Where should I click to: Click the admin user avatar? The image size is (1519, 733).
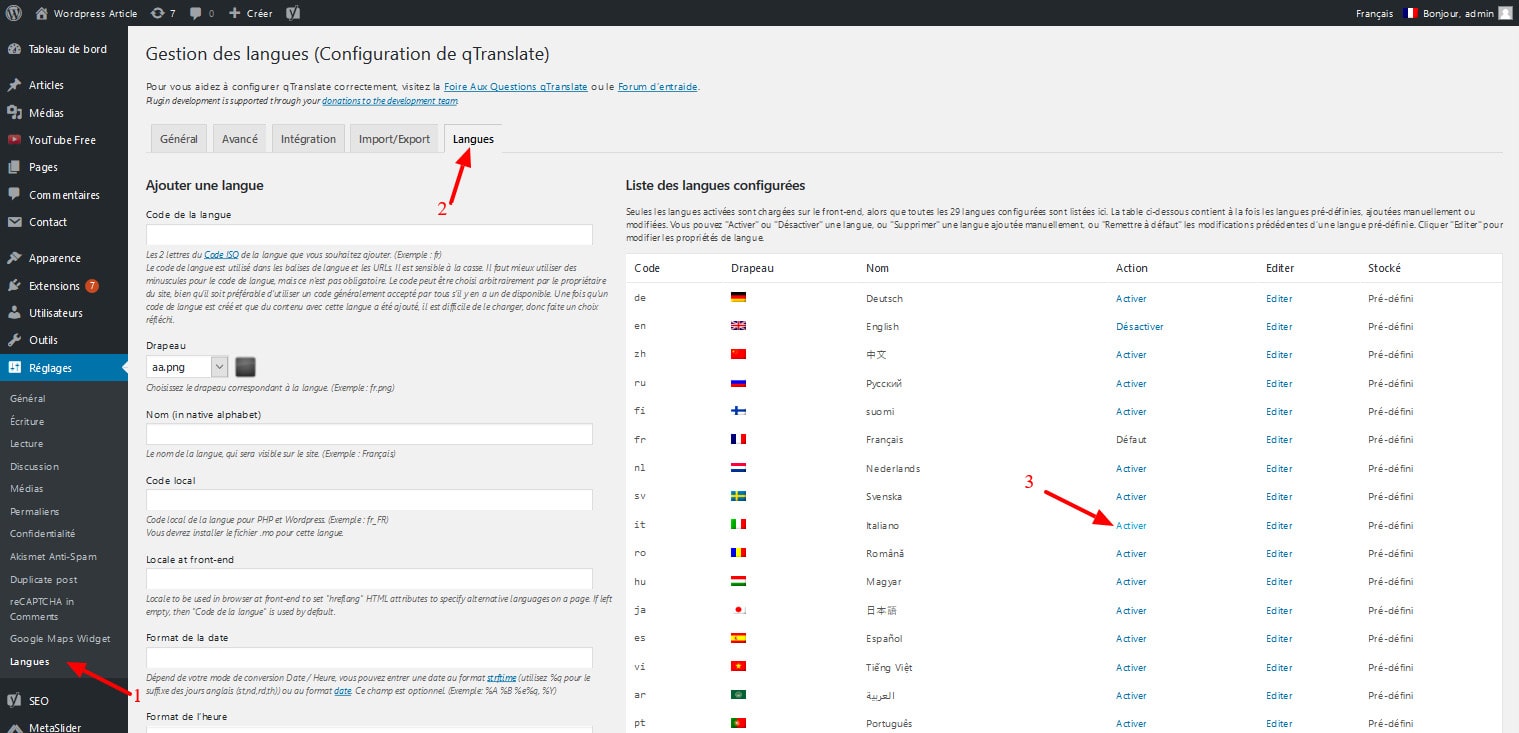(x=1505, y=13)
